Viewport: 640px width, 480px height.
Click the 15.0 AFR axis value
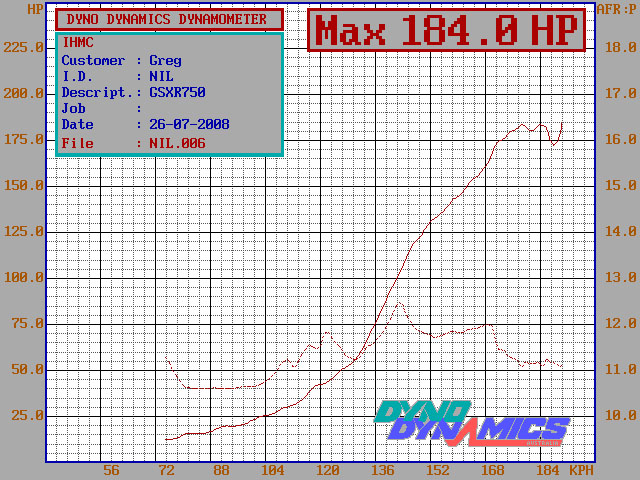pyautogui.click(x=620, y=186)
